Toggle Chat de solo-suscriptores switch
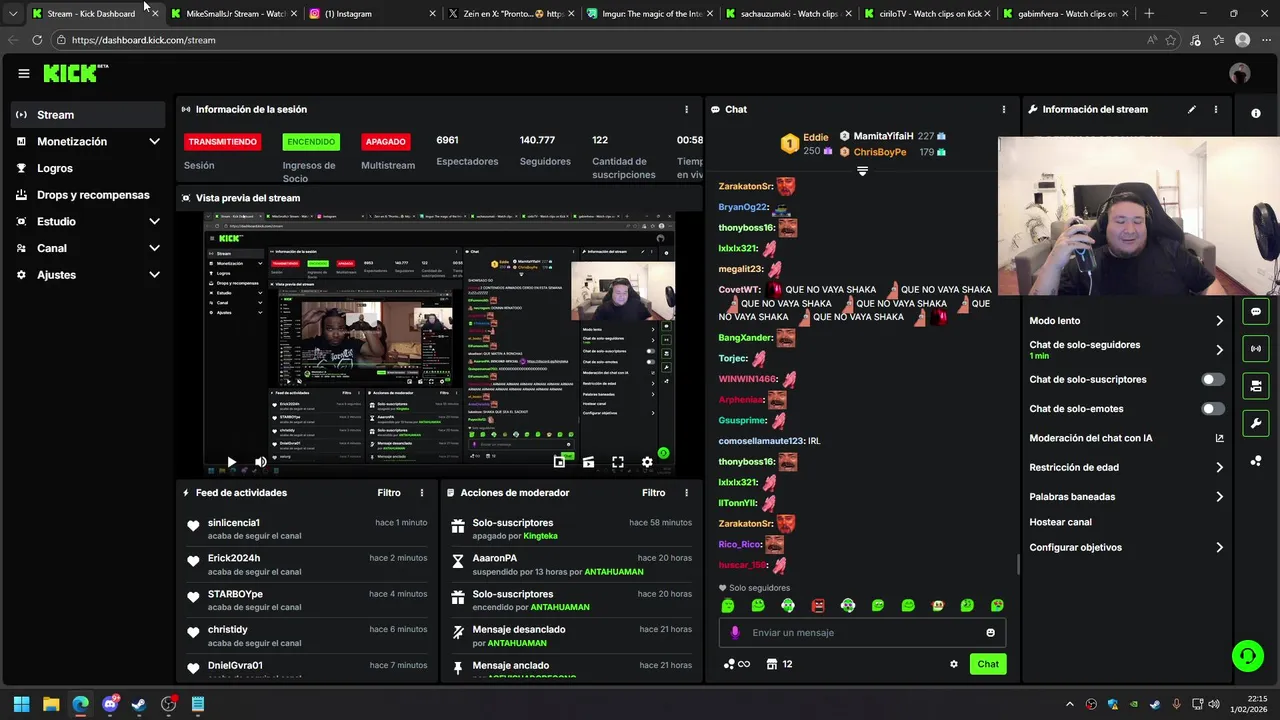1280x720 pixels. tap(1212, 380)
